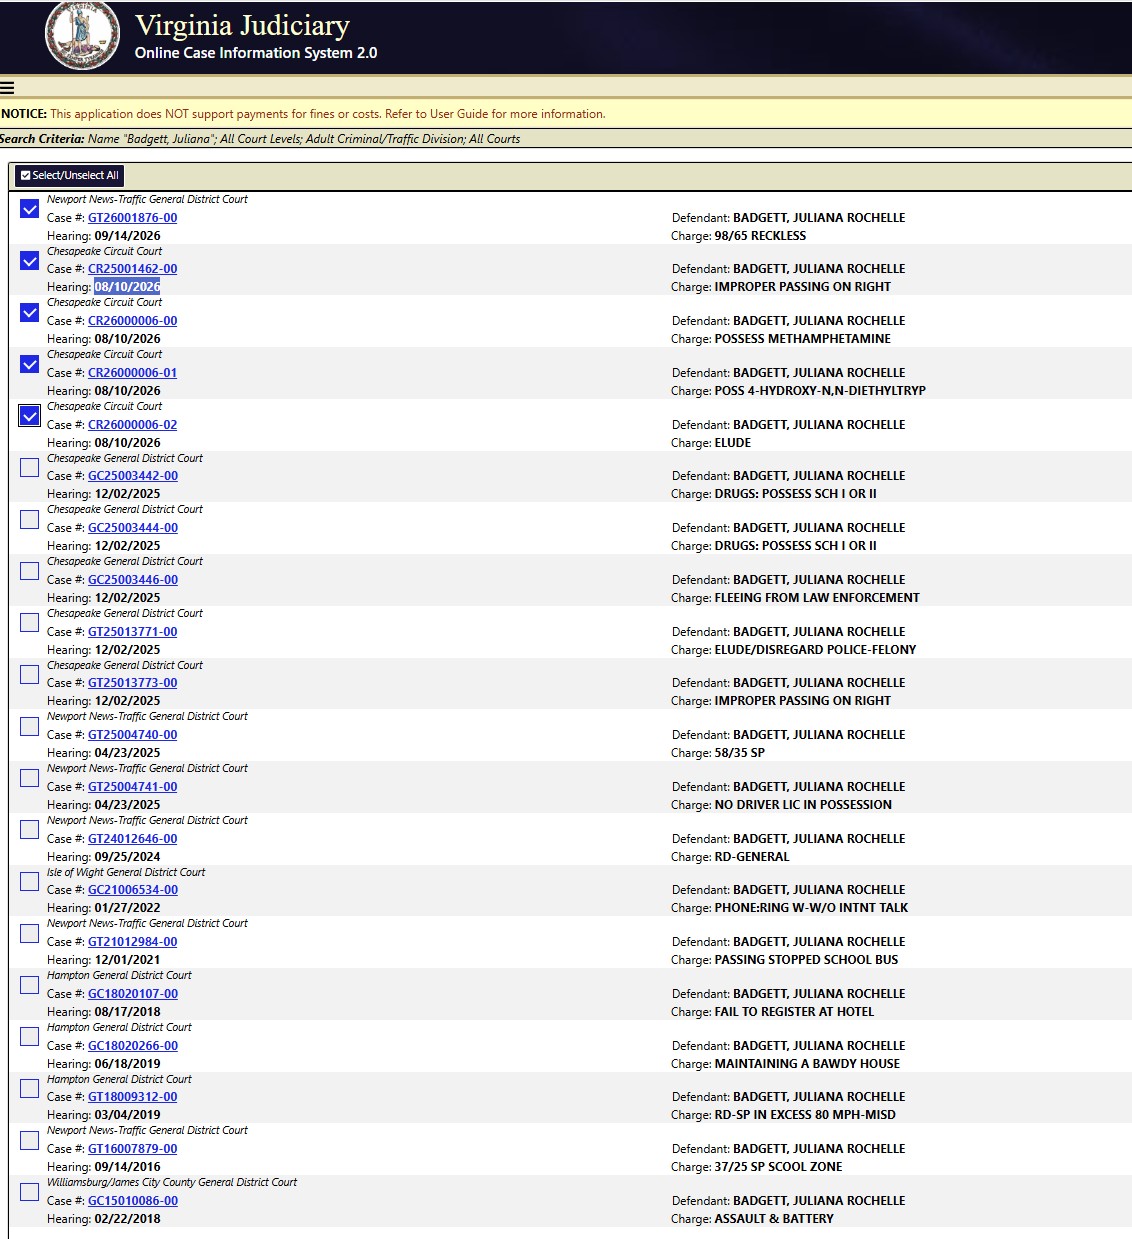Screen dimensions: 1132x1239
Task: Select checkbox for case GC21006534-00
Action: [30, 881]
